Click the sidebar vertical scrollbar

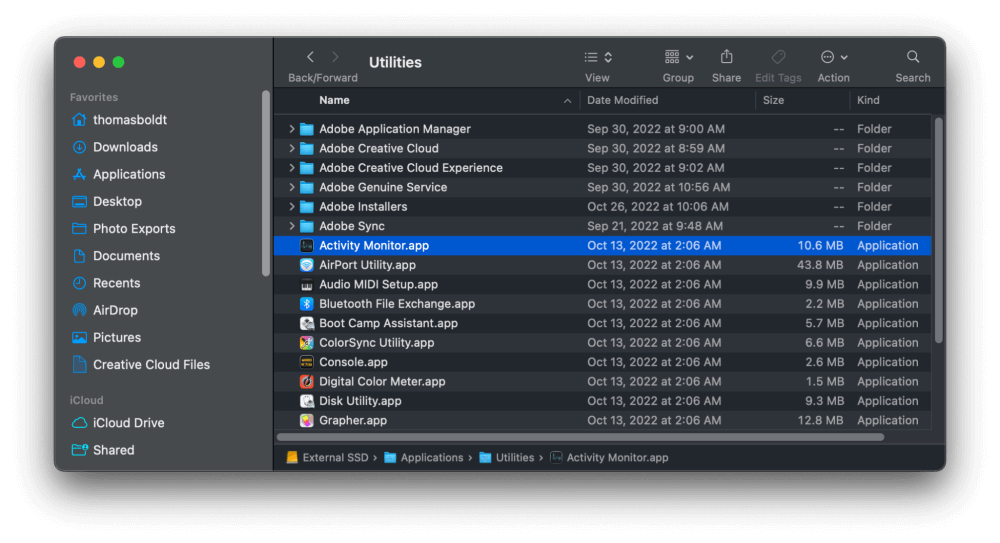[x=266, y=183]
